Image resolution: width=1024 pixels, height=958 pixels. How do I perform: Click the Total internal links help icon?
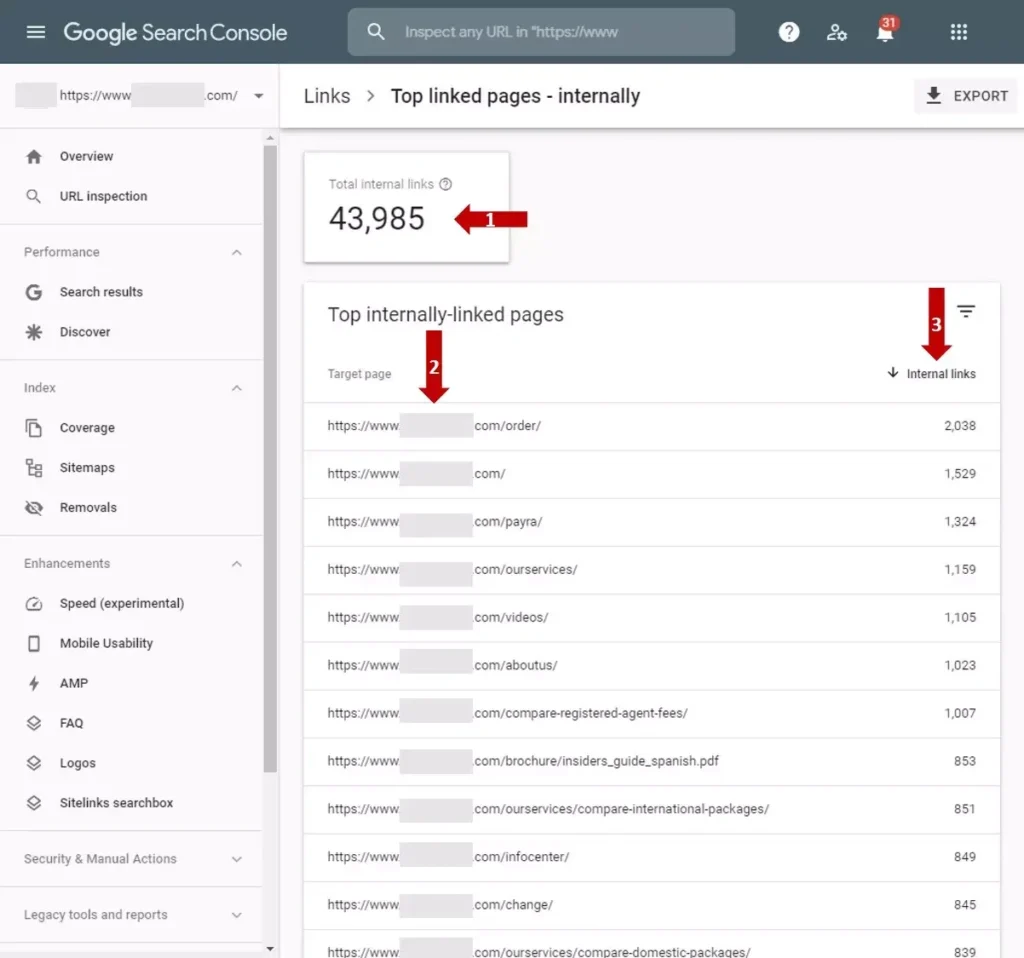click(x=445, y=184)
